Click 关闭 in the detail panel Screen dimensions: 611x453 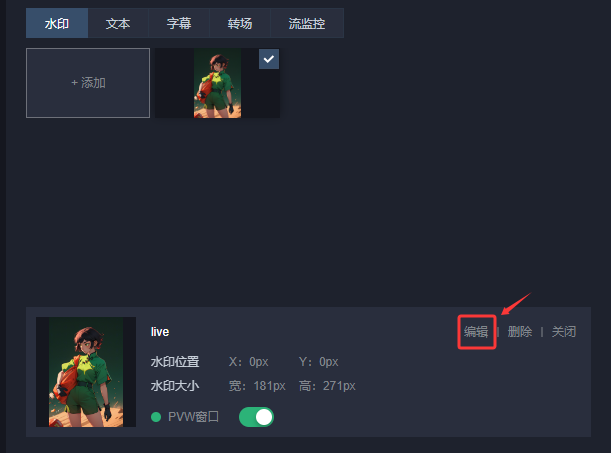[564, 332]
